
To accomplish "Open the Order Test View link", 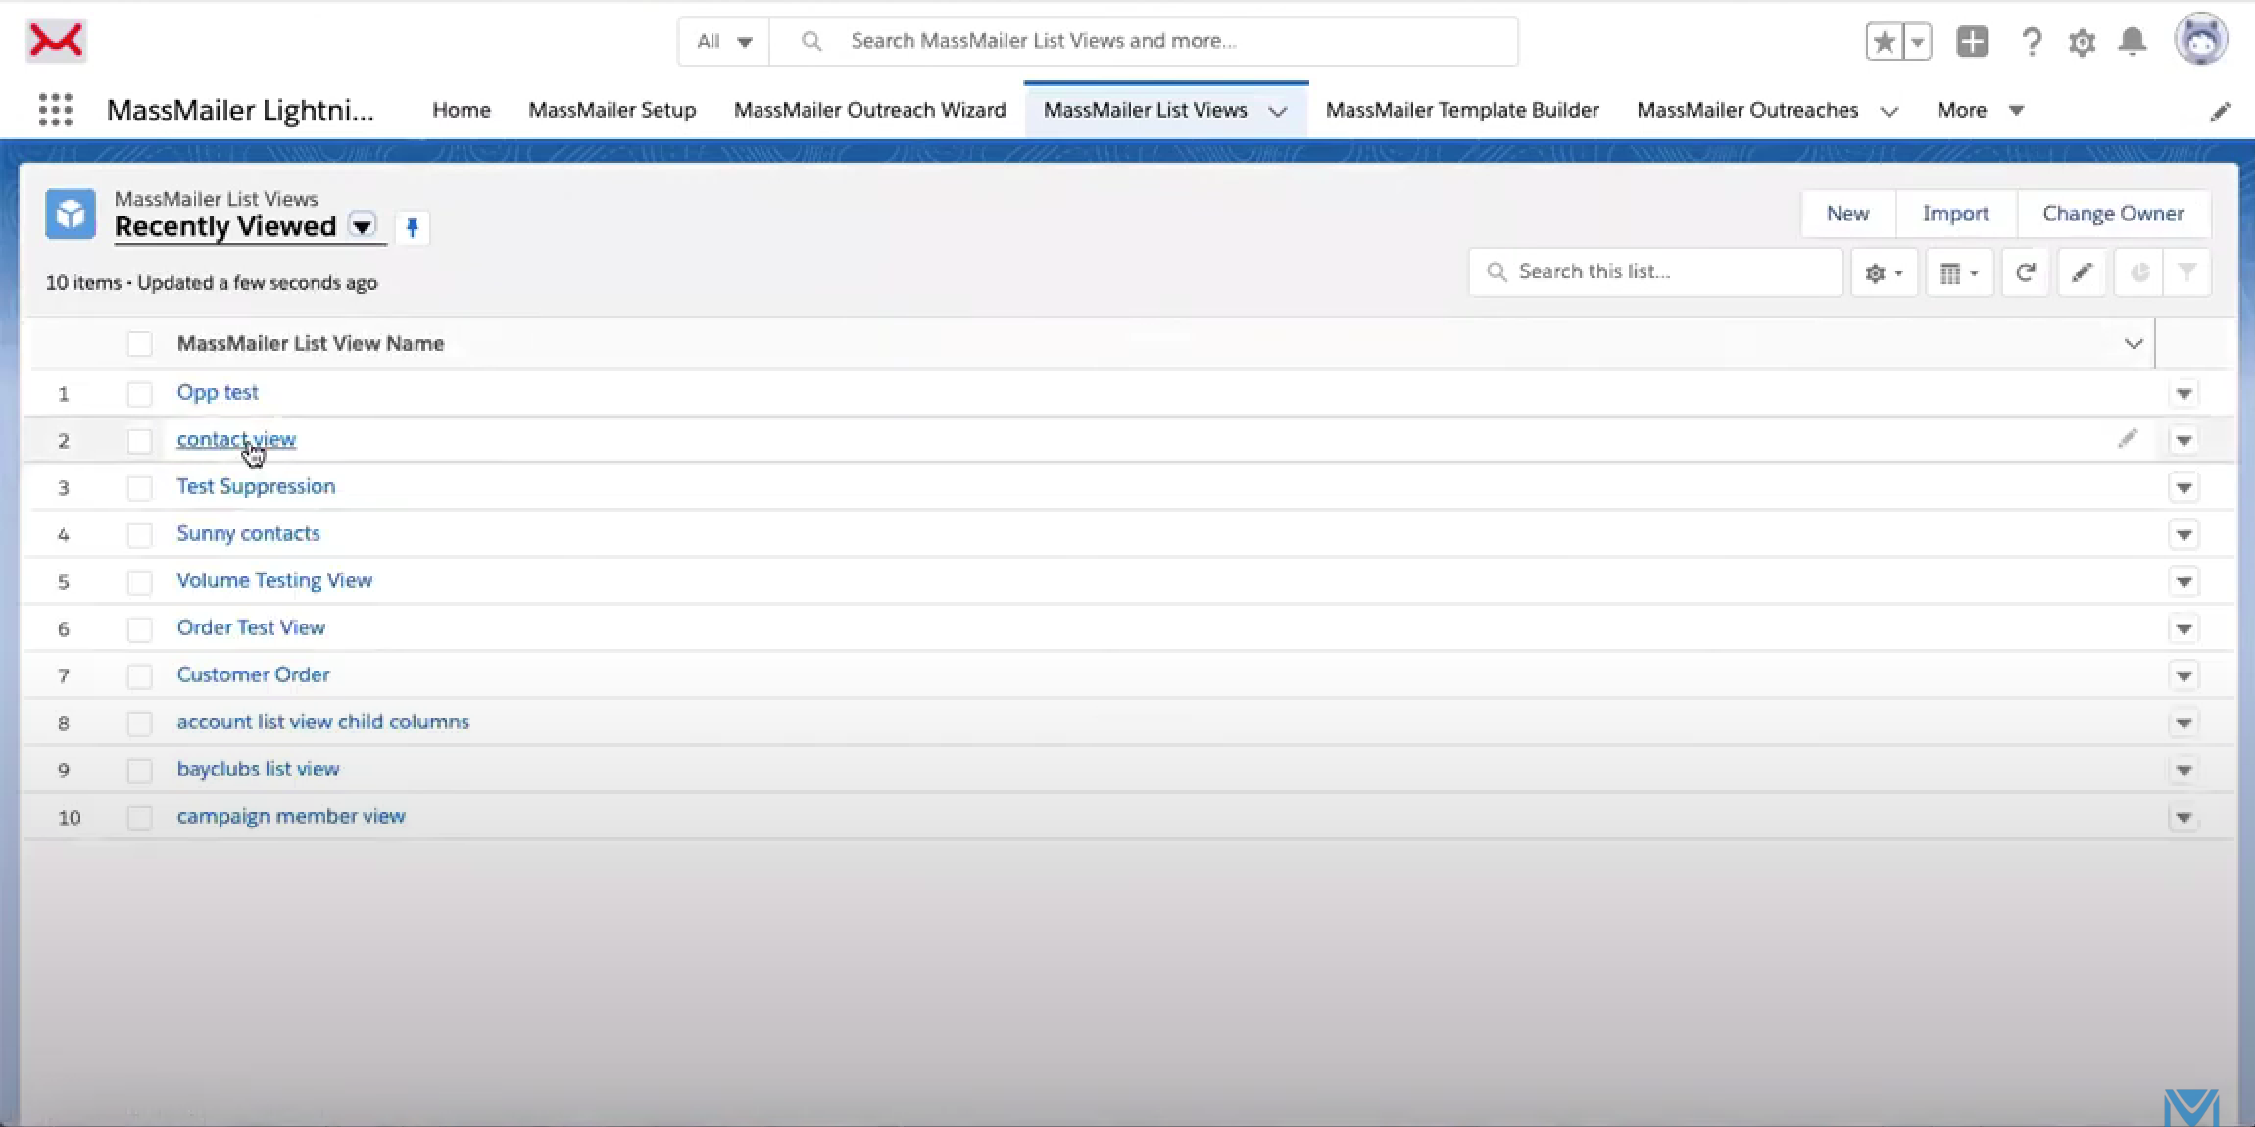I will 251,628.
